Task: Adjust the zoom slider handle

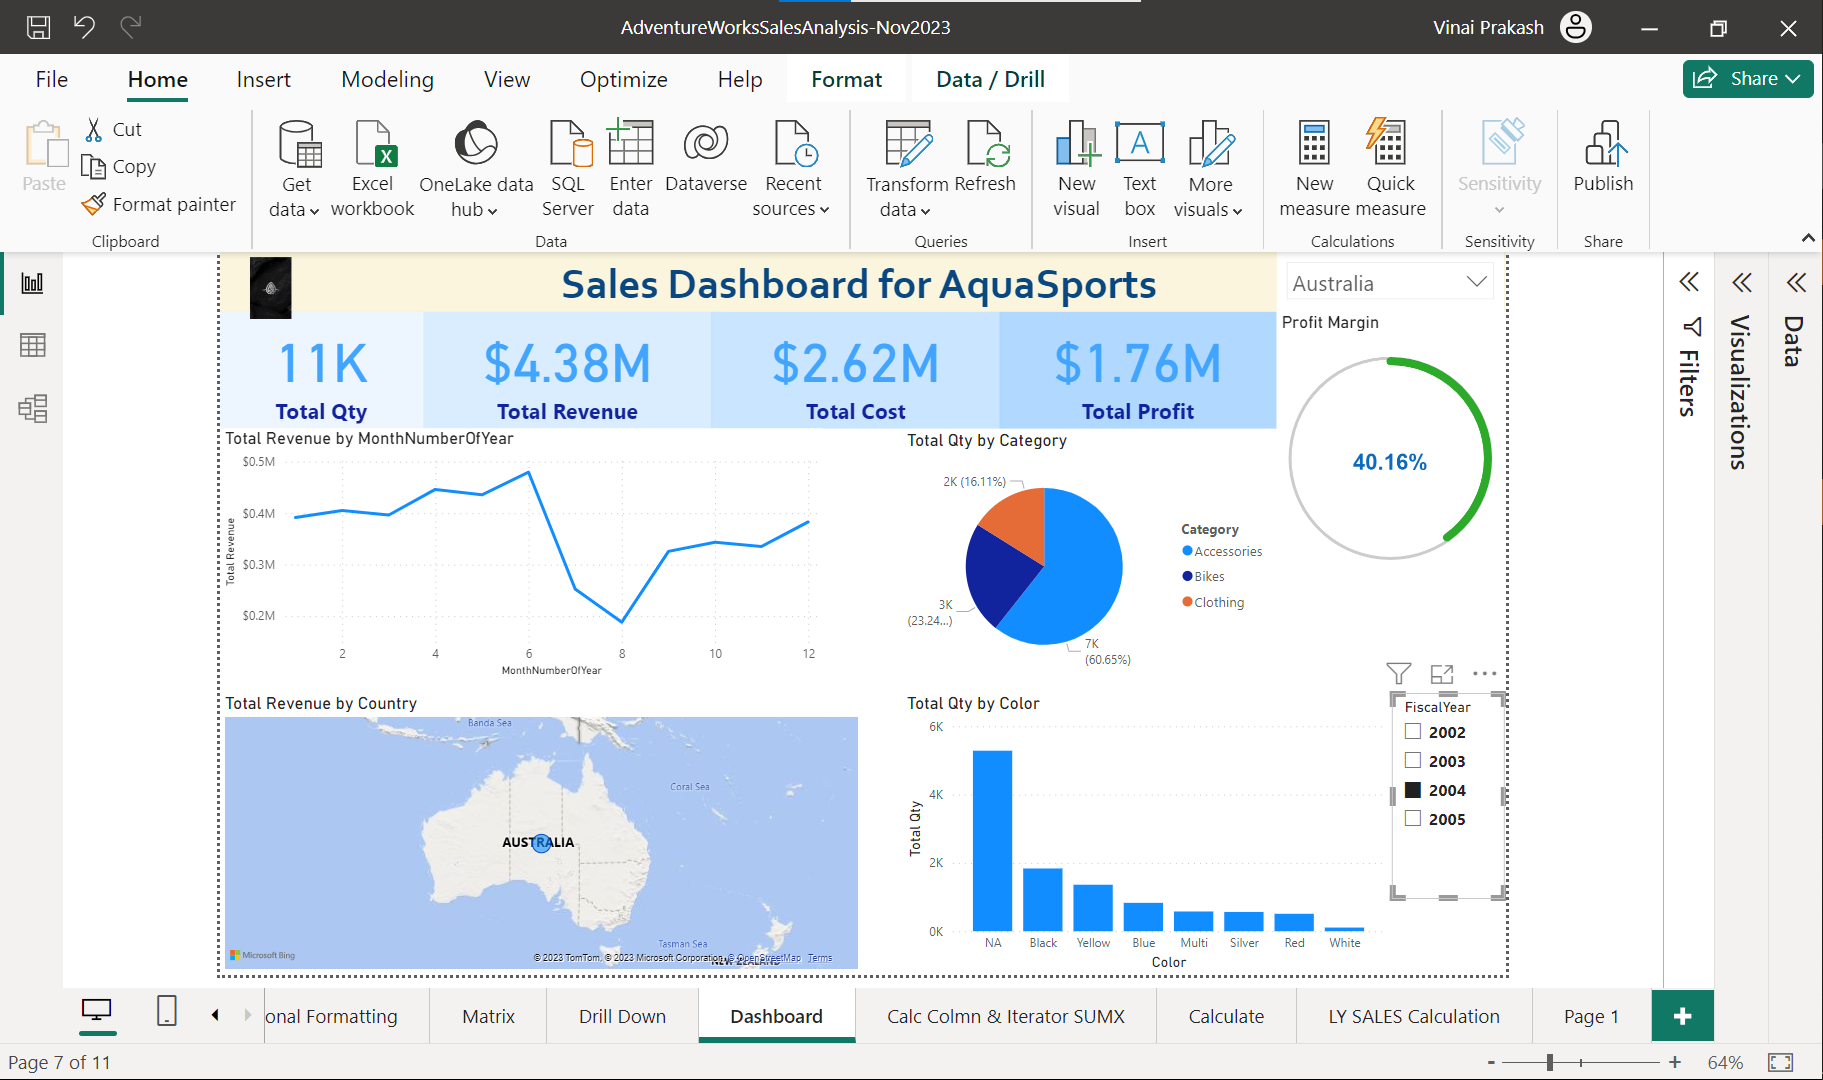Action: point(1550,1062)
